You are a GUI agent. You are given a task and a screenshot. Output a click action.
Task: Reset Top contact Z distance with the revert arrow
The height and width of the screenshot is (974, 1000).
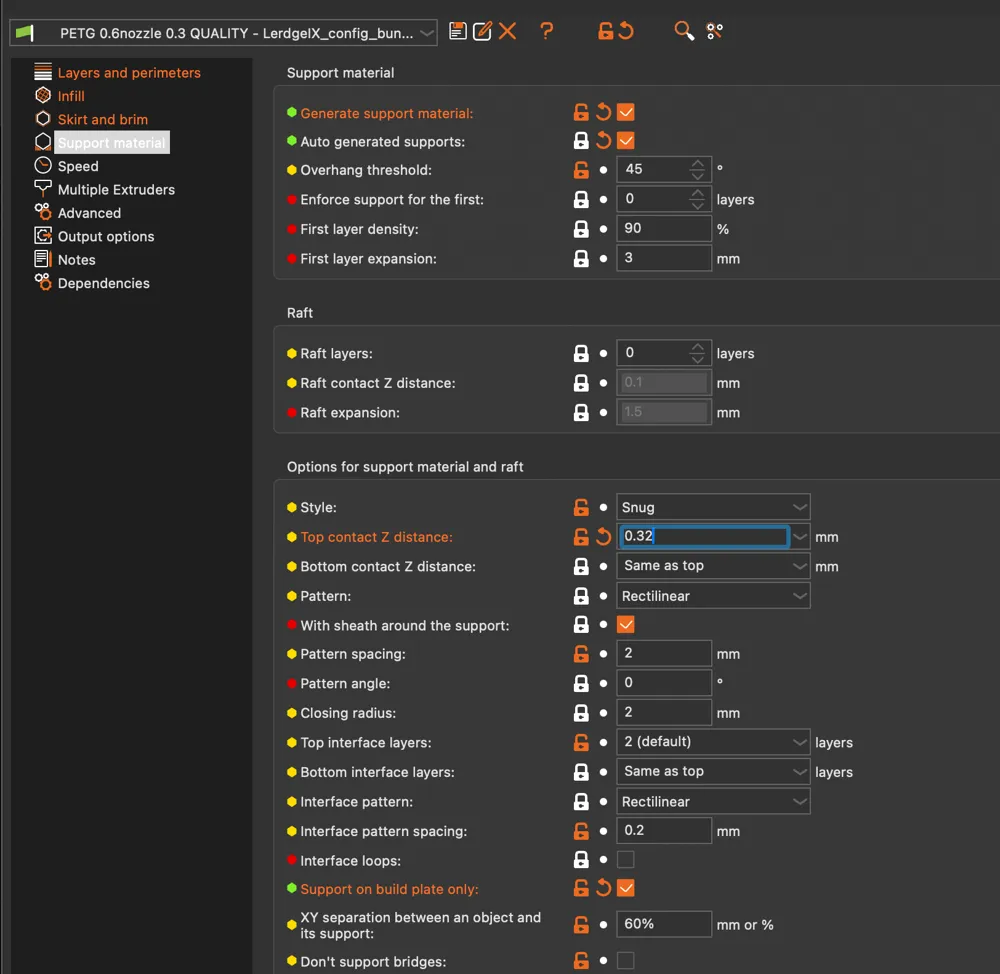603,537
